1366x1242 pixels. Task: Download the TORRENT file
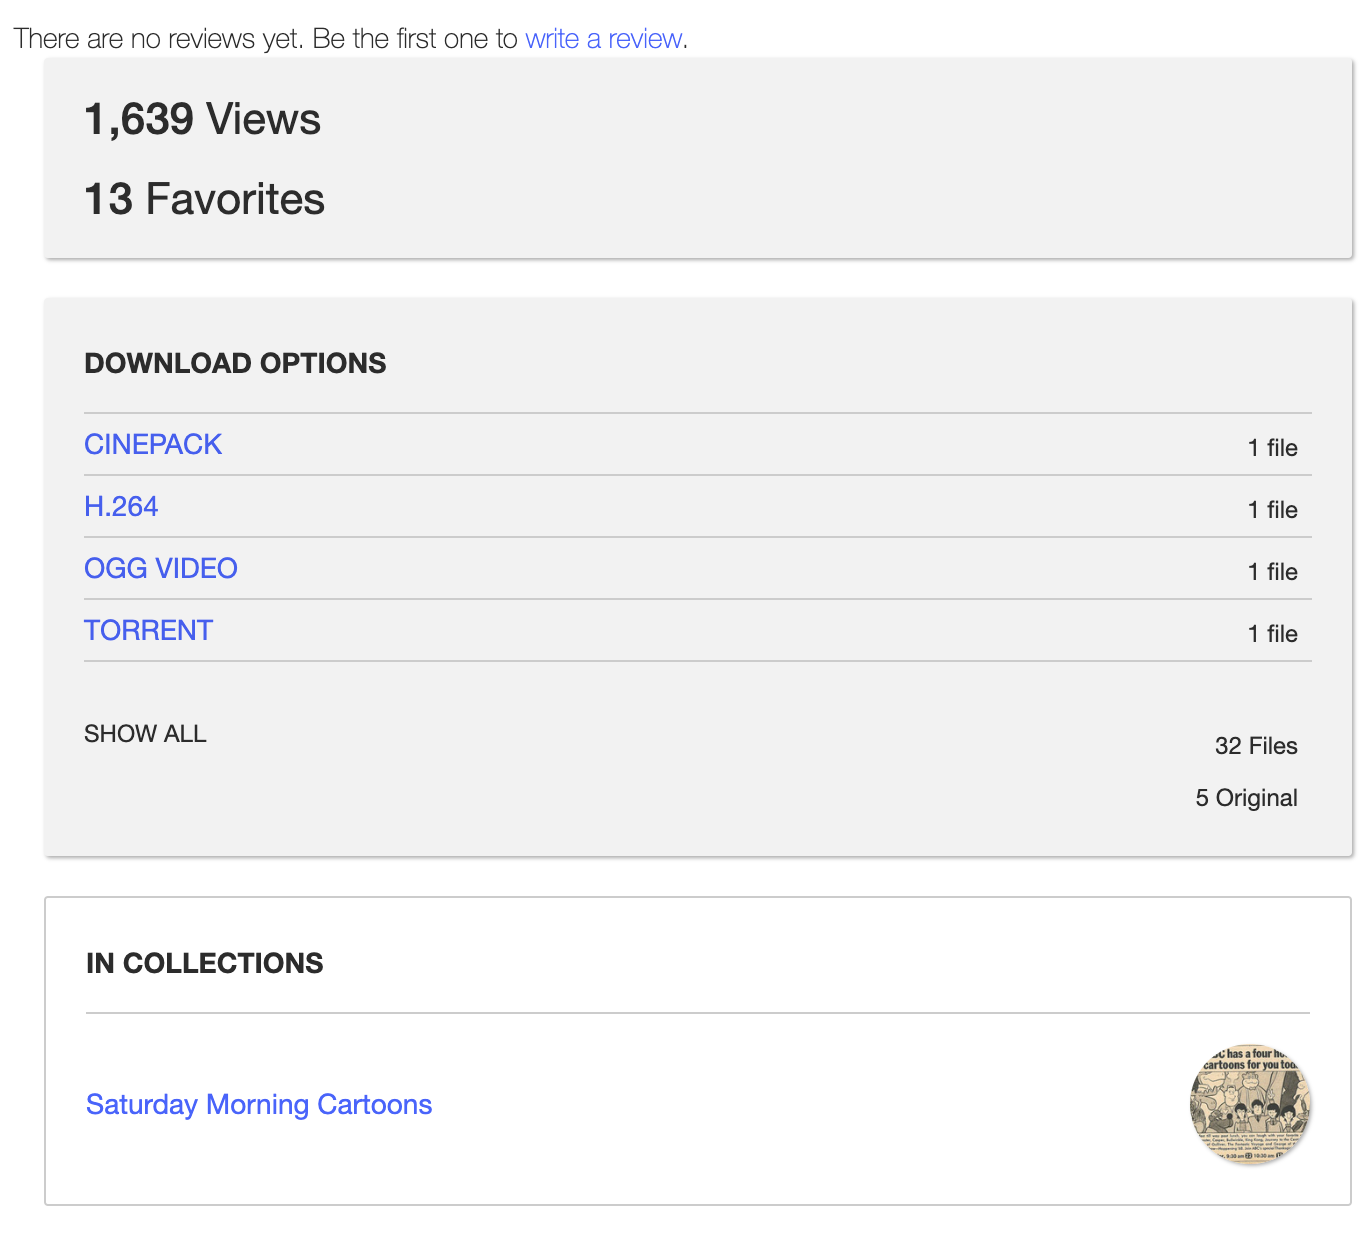148,631
